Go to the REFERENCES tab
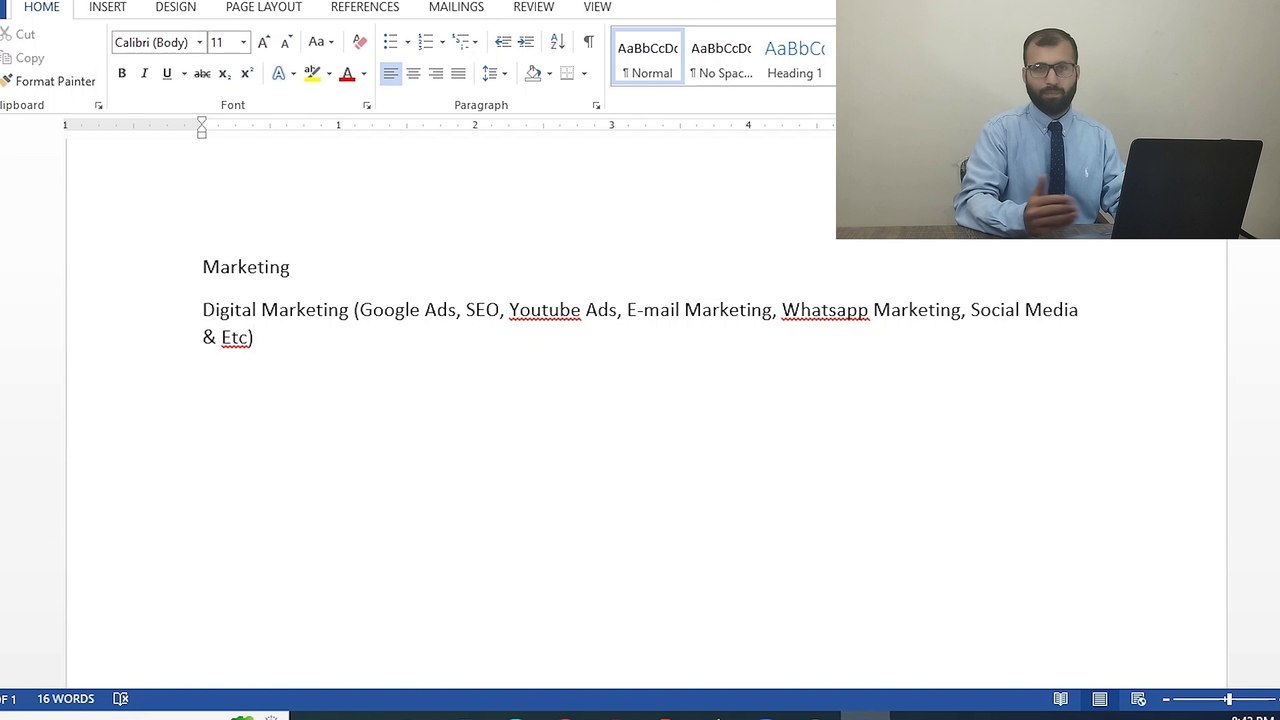This screenshot has height=720, width=1280. (365, 7)
